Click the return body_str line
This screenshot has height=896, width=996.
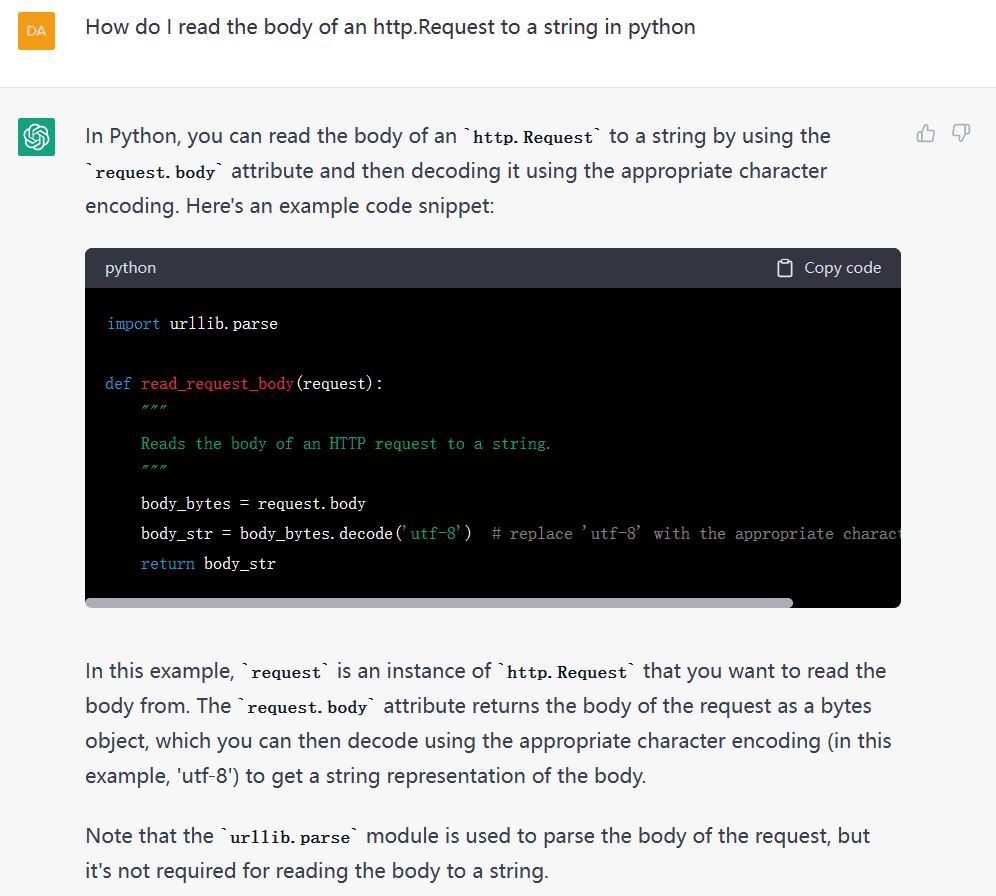208,564
